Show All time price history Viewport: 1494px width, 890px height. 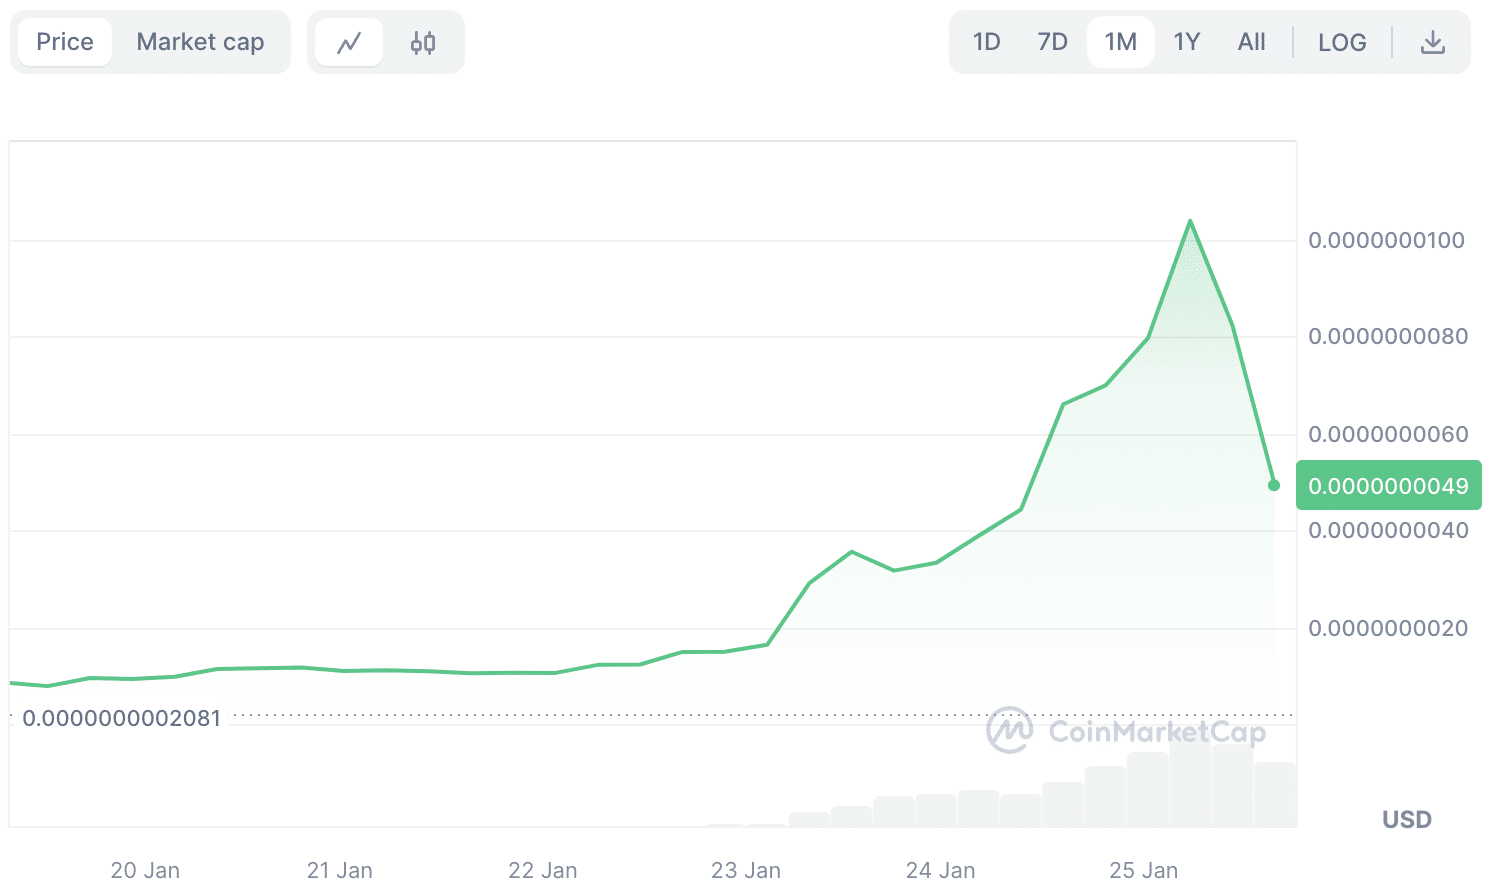pos(1251,42)
